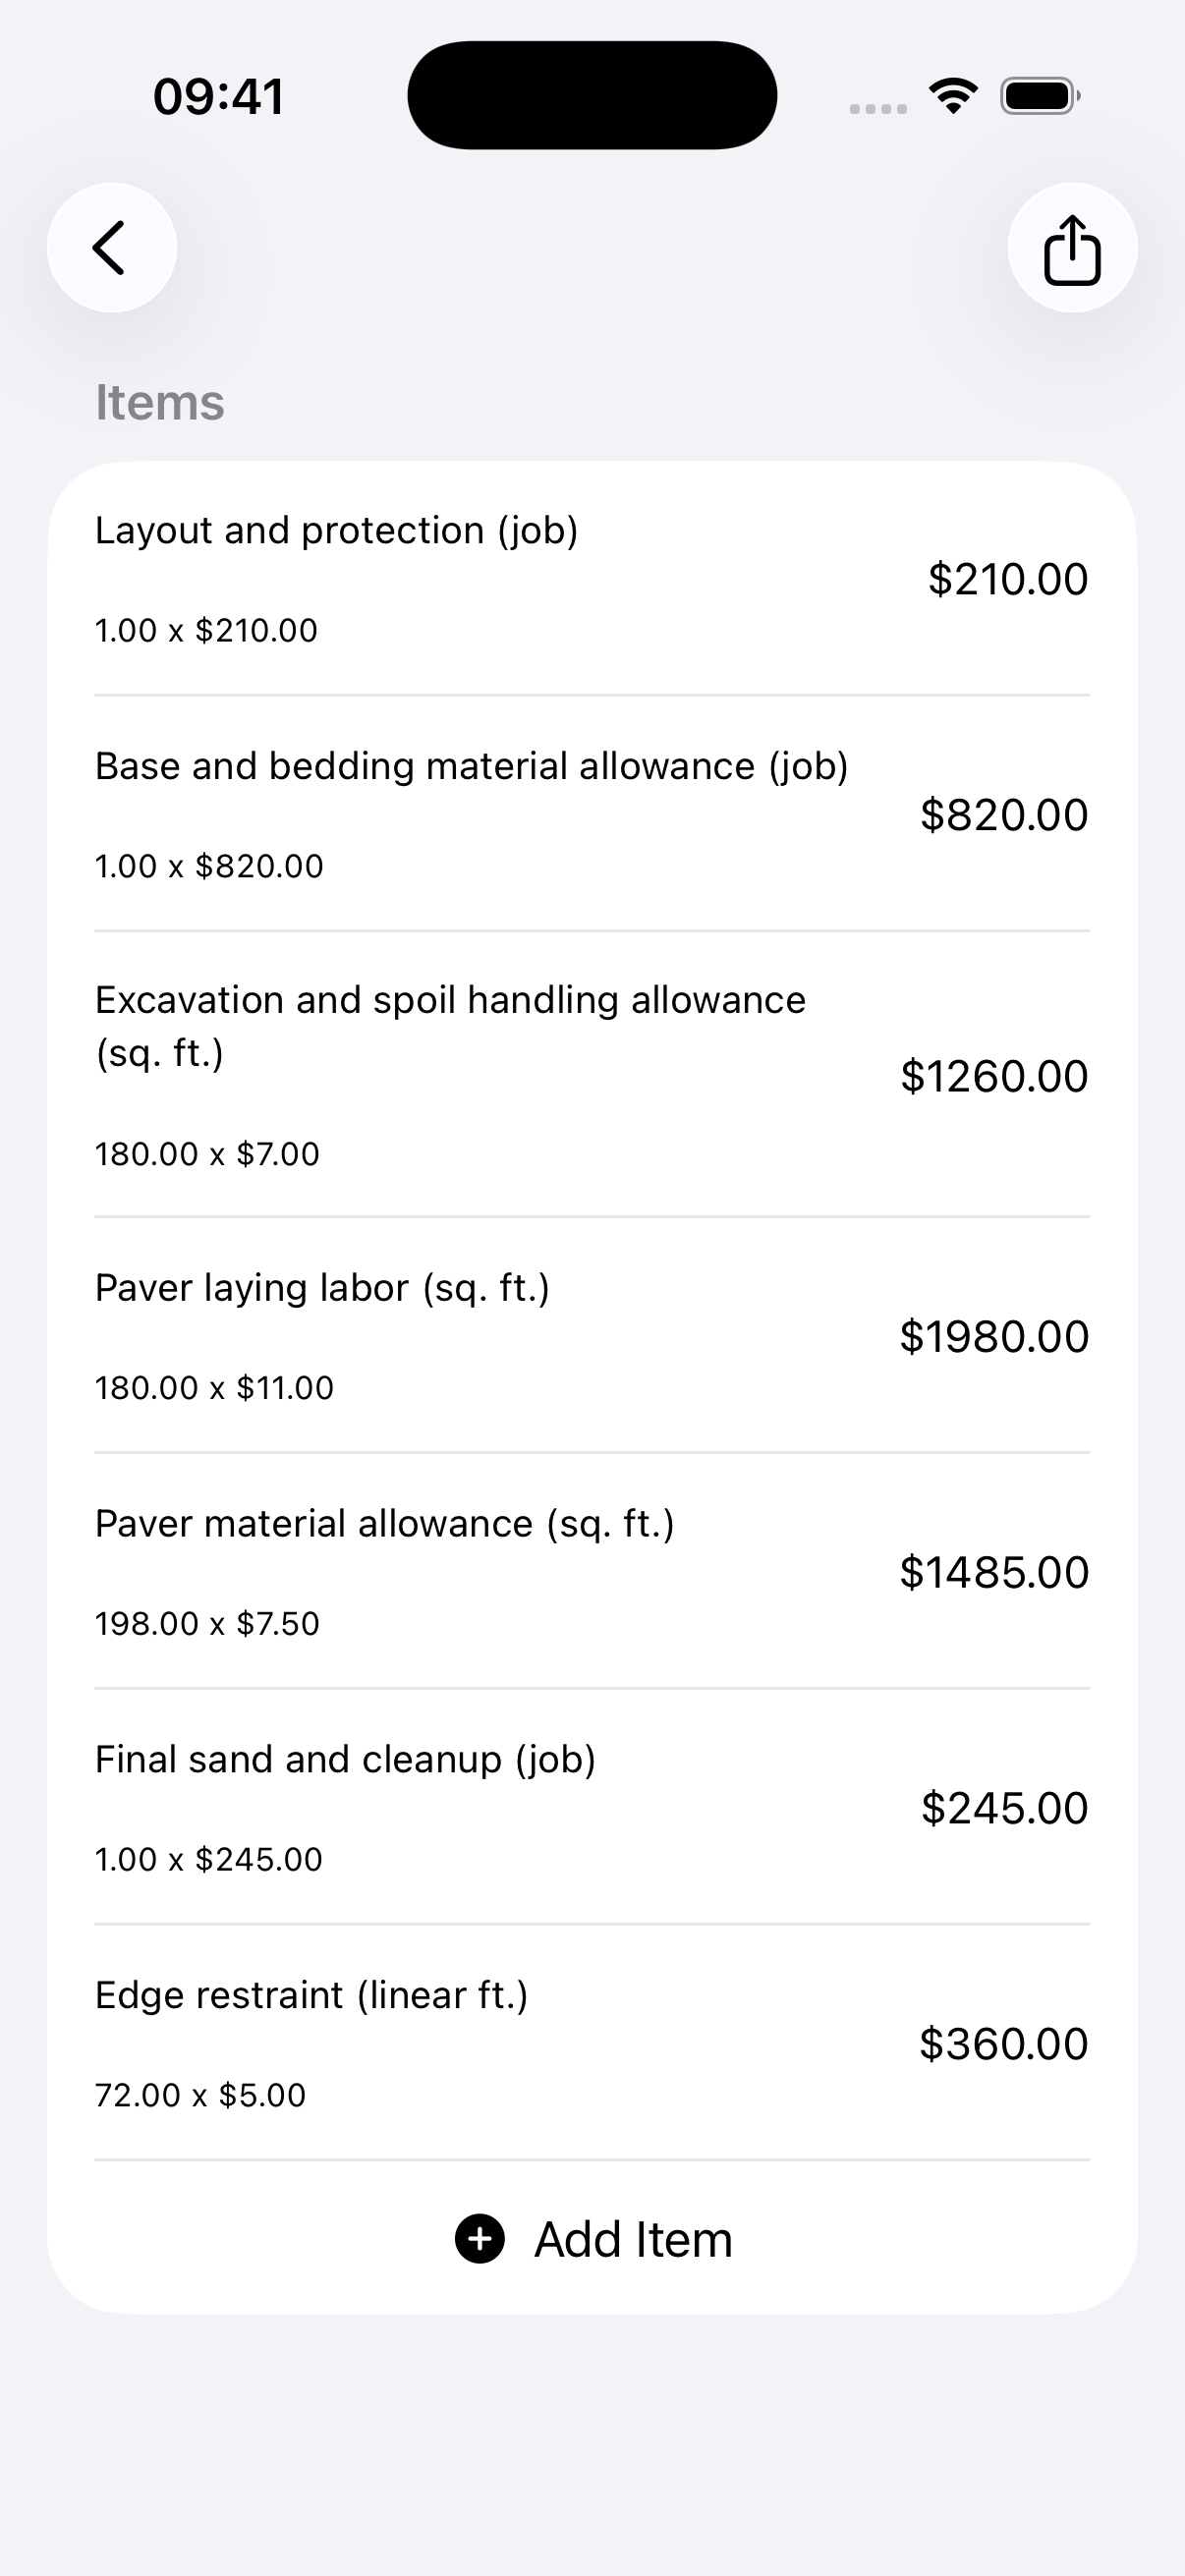This screenshot has width=1185, height=2576.
Task: Select the Edge restraint line item
Action: pyautogui.click(x=592, y=2043)
